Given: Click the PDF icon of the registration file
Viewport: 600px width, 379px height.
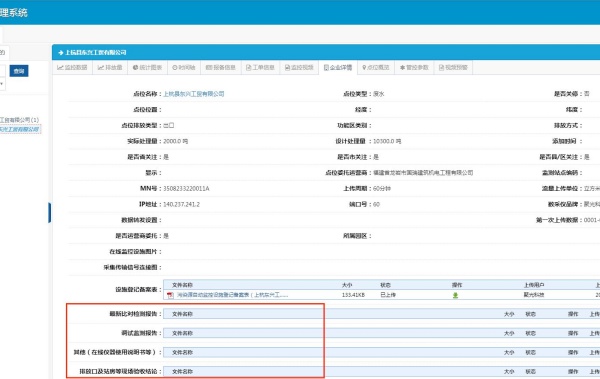Looking at the screenshot, I should tap(170, 295).
